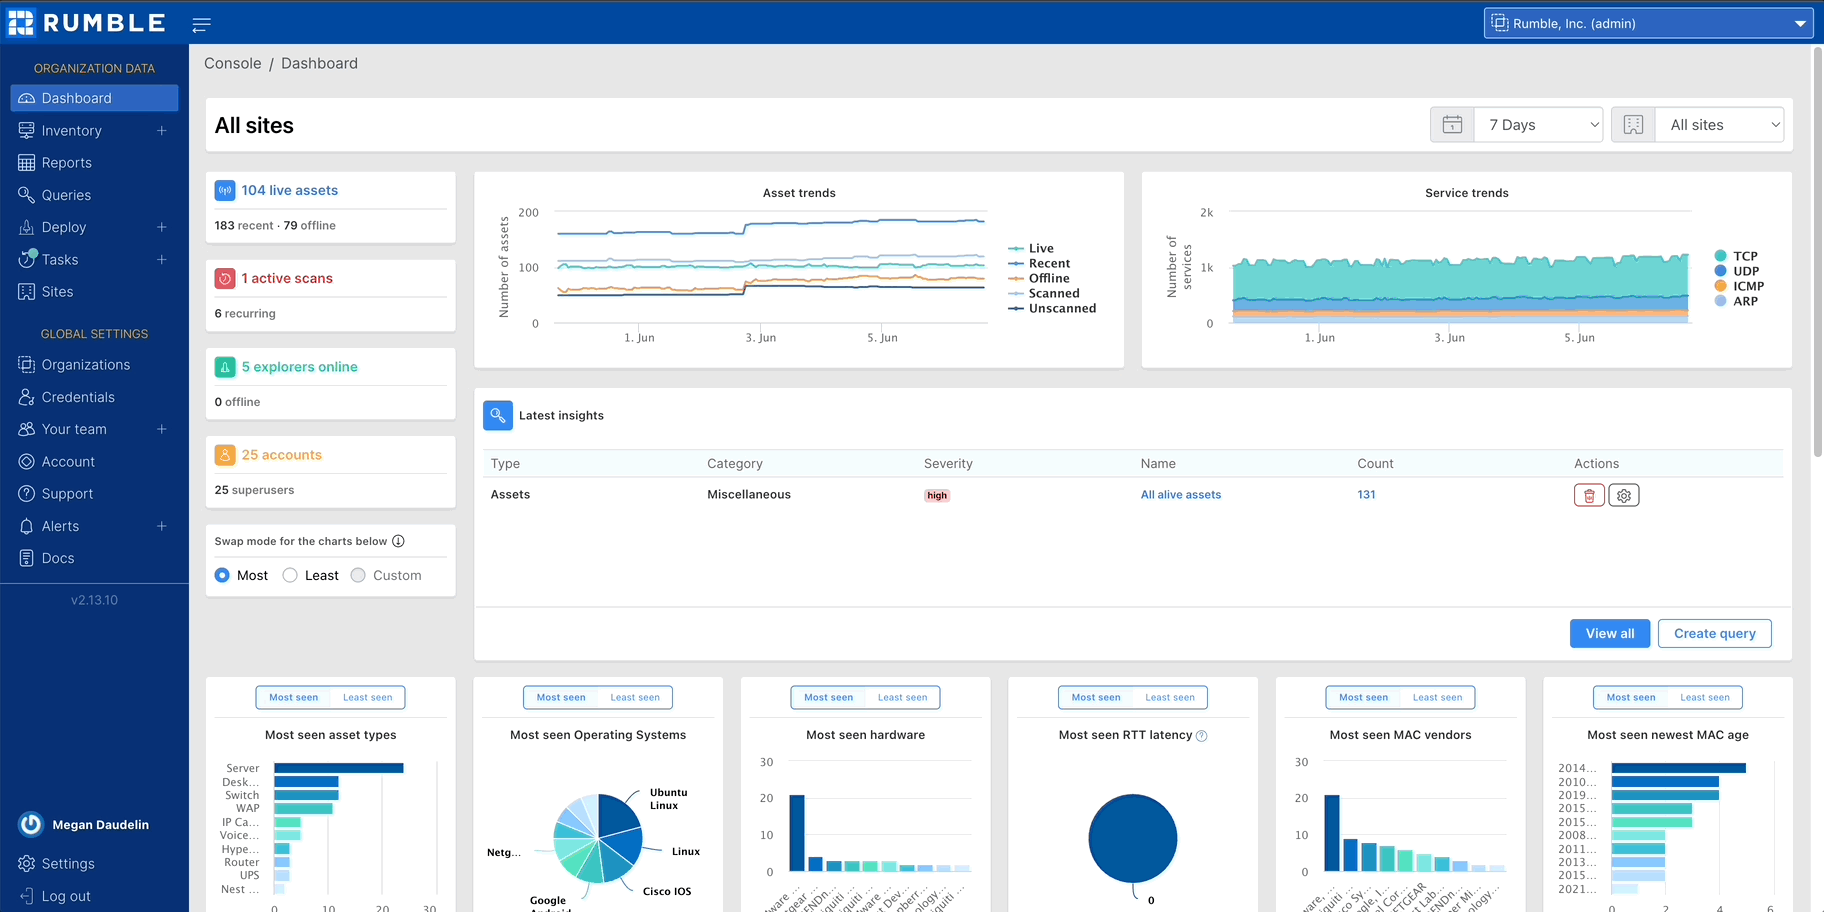Click the View all button for insights
This screenshot has height=912, width=1824.
coord(1609,633)
